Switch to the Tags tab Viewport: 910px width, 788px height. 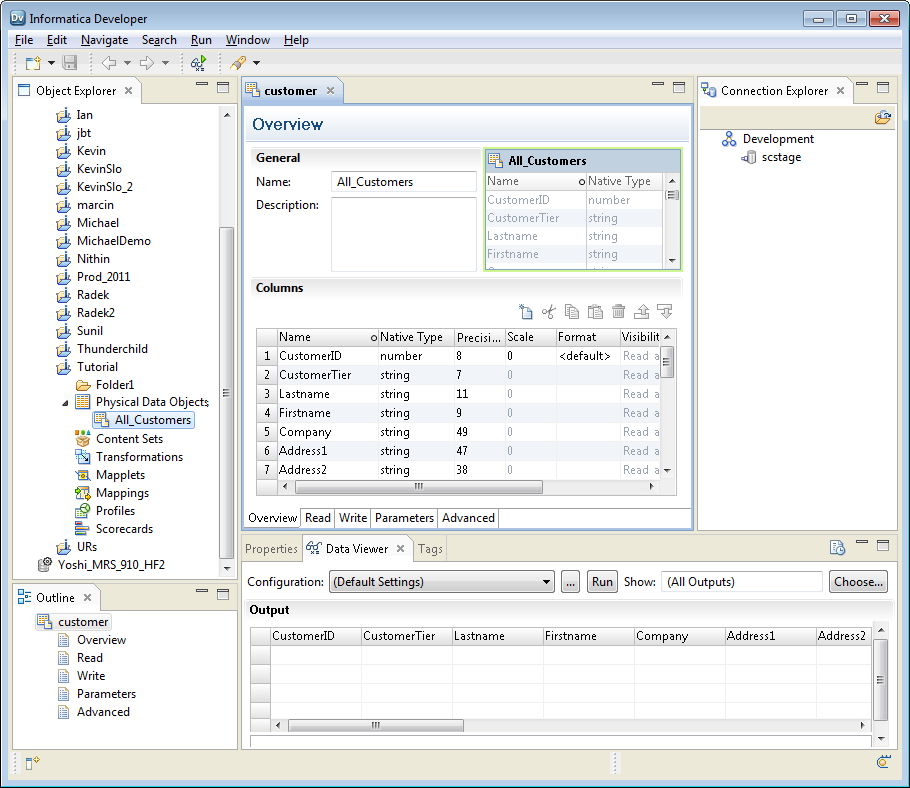click(430, 549)
